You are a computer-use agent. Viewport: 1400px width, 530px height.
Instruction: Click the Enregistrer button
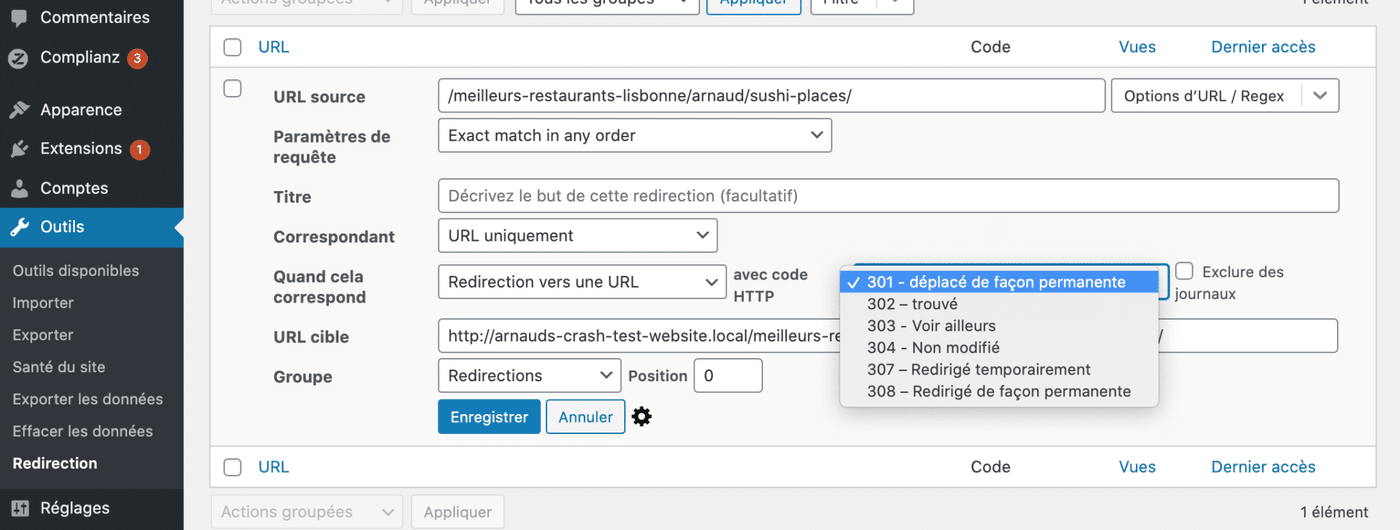tap(489, 417)
